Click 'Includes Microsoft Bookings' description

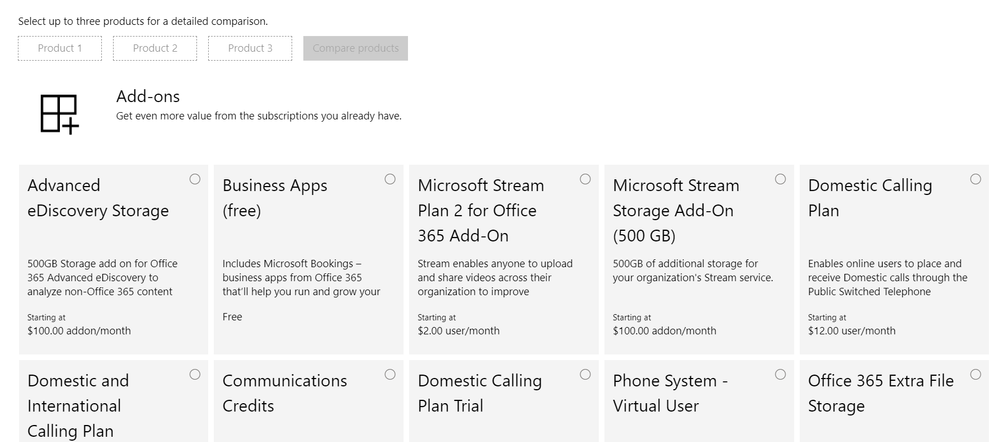point(301,278)
